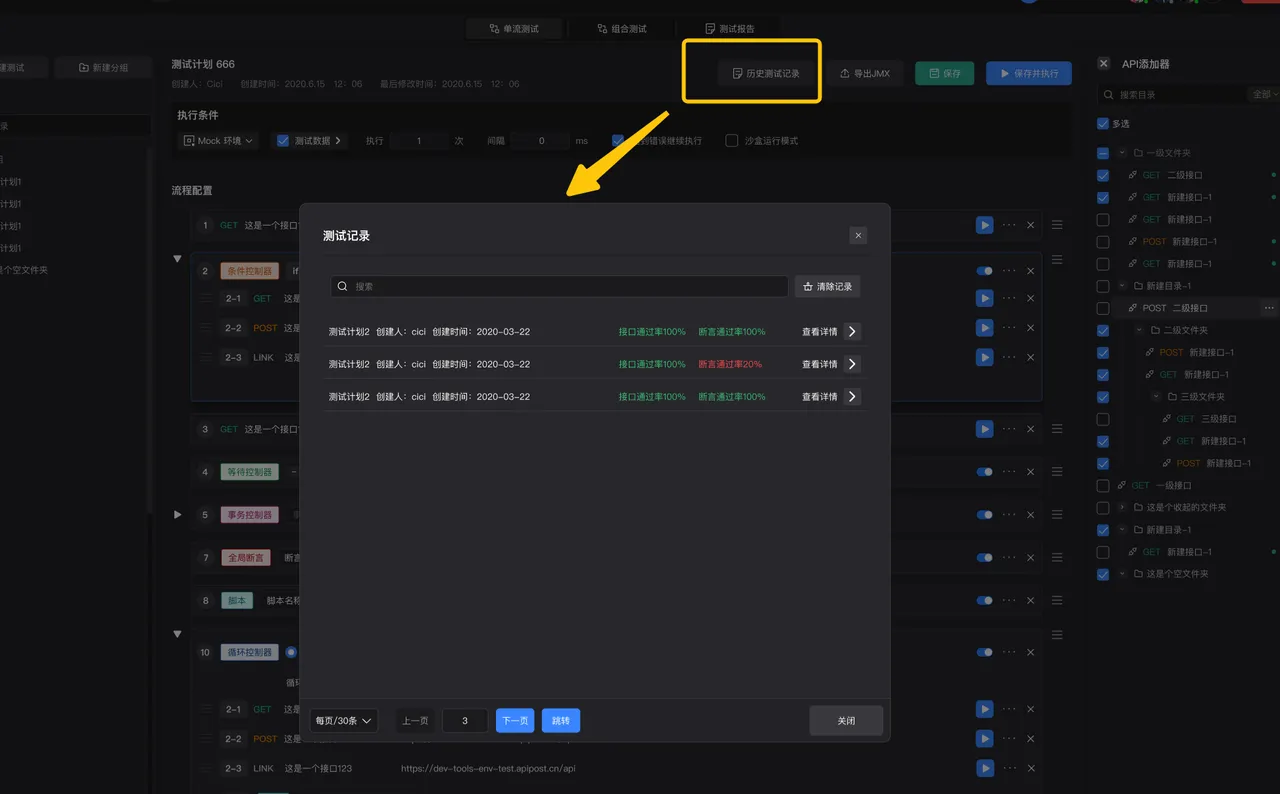1280x794 pixels.
Task: Switch to the 测试报告 tab
Action: pyautogui.click(x=730, y=29)
